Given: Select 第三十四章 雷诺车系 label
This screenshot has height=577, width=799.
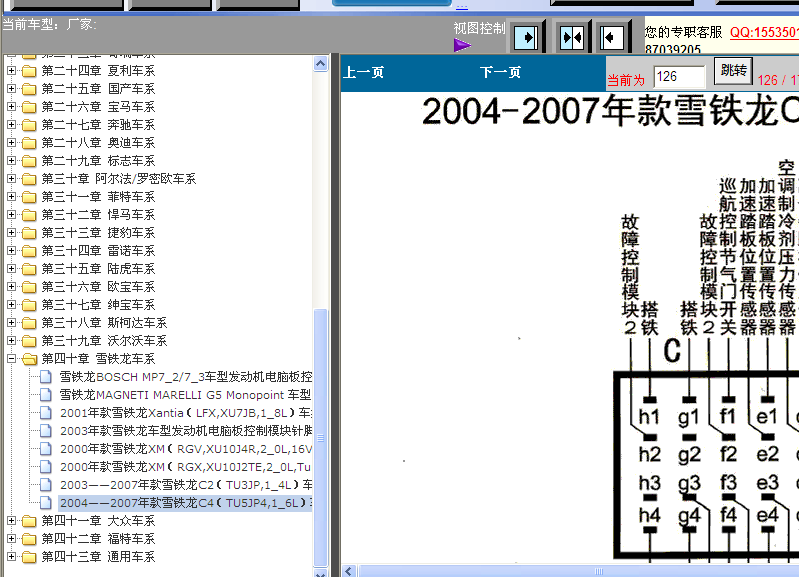Looking at the screenshot, I should coord(98,251).
